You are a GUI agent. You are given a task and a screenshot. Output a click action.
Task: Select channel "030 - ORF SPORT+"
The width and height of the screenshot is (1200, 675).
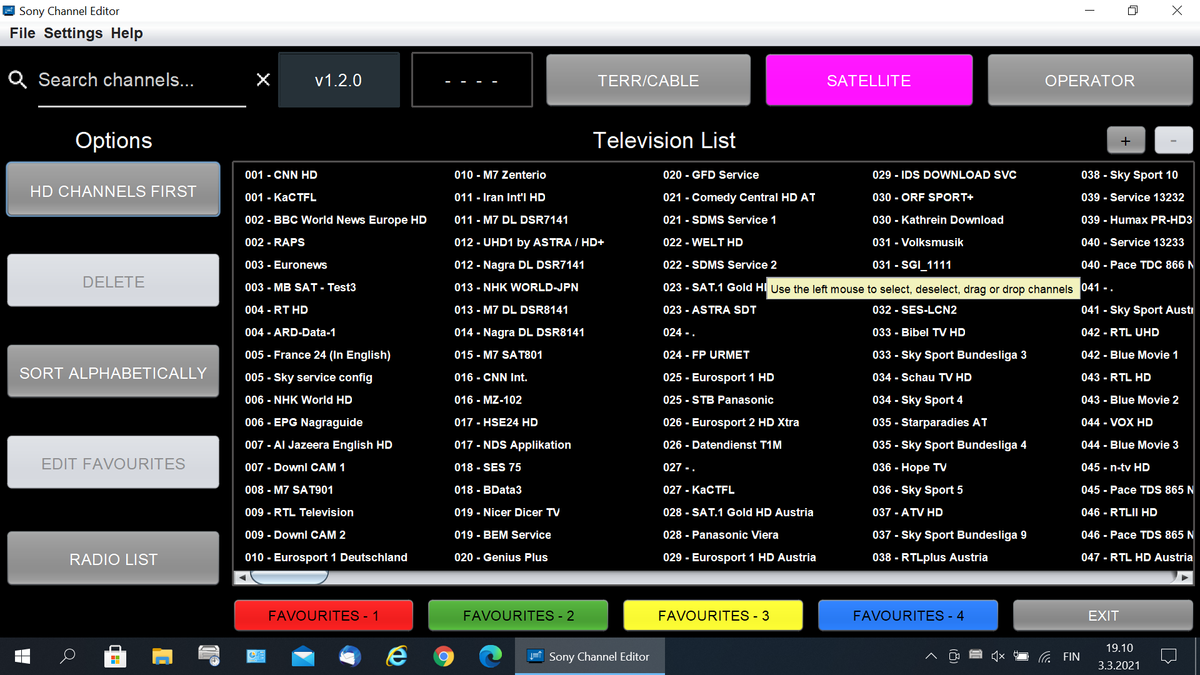pyautogui.click(x=922, y=197)
